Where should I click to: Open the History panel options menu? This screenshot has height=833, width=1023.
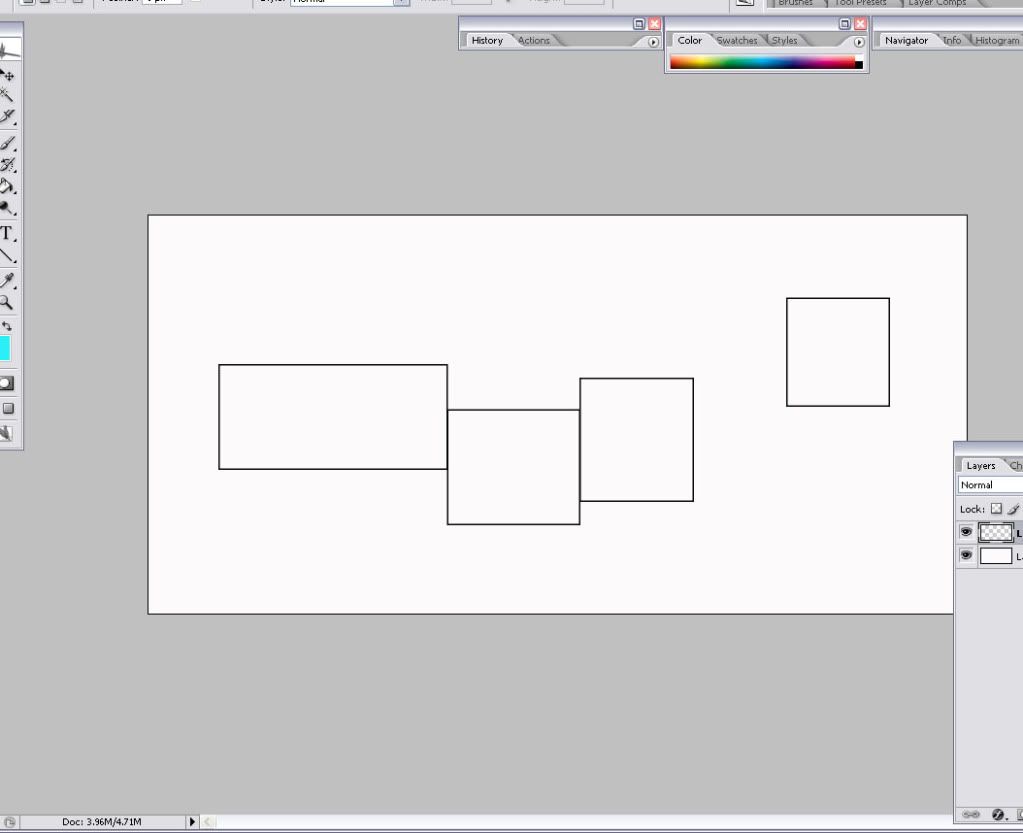click(653, 42)
